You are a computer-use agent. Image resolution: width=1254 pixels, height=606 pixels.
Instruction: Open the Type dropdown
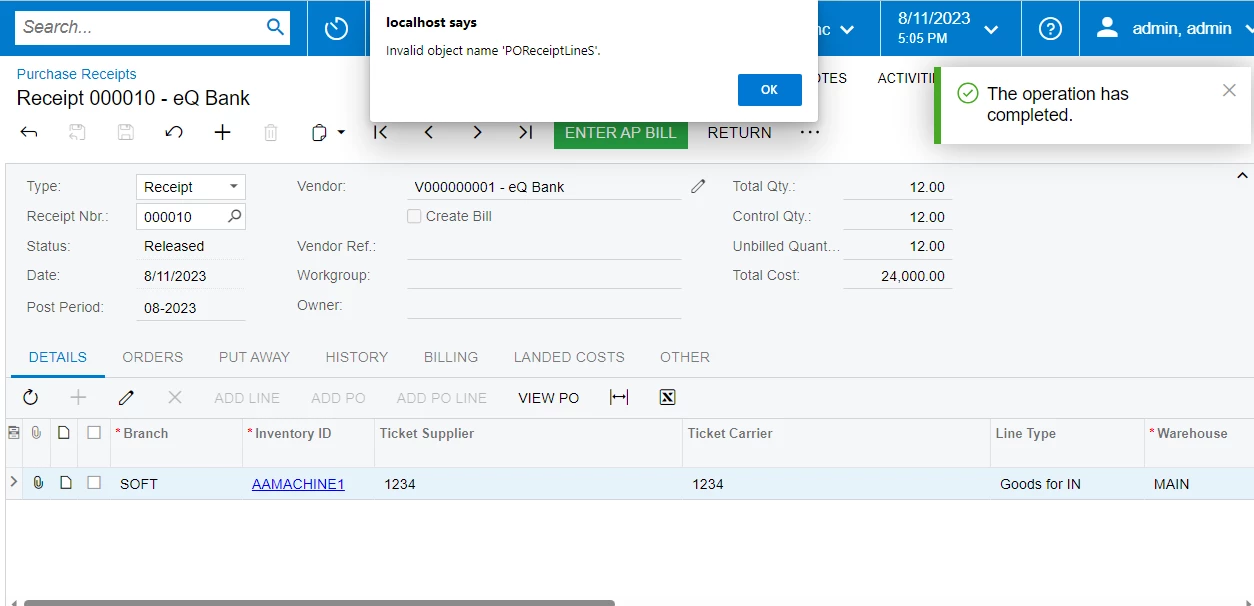[234, 187]
